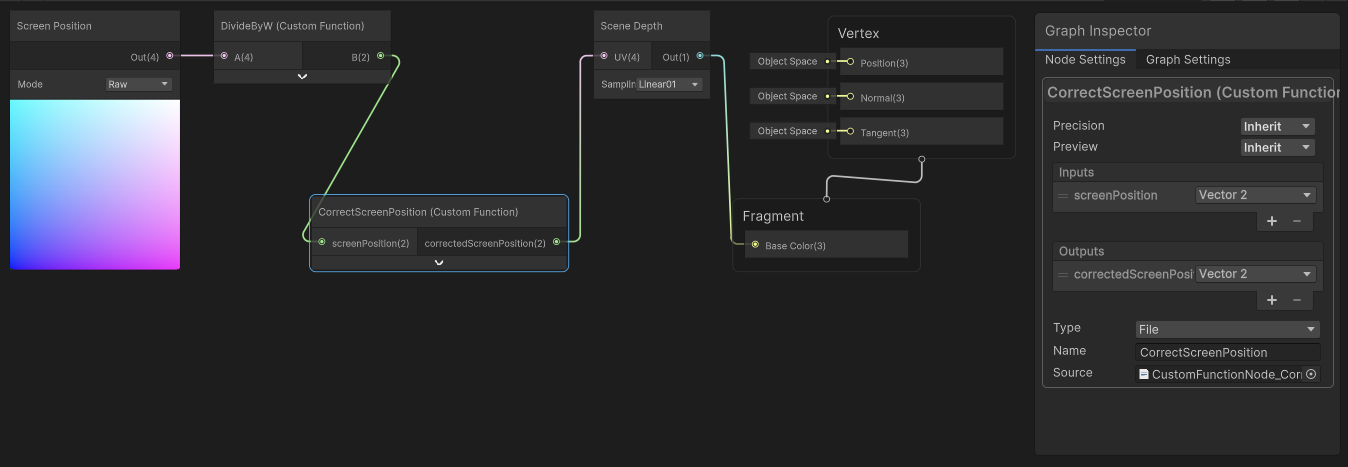Open the Mode dropdown set to Raw
Screen dimensions: 1348x467
click(139, 85)
